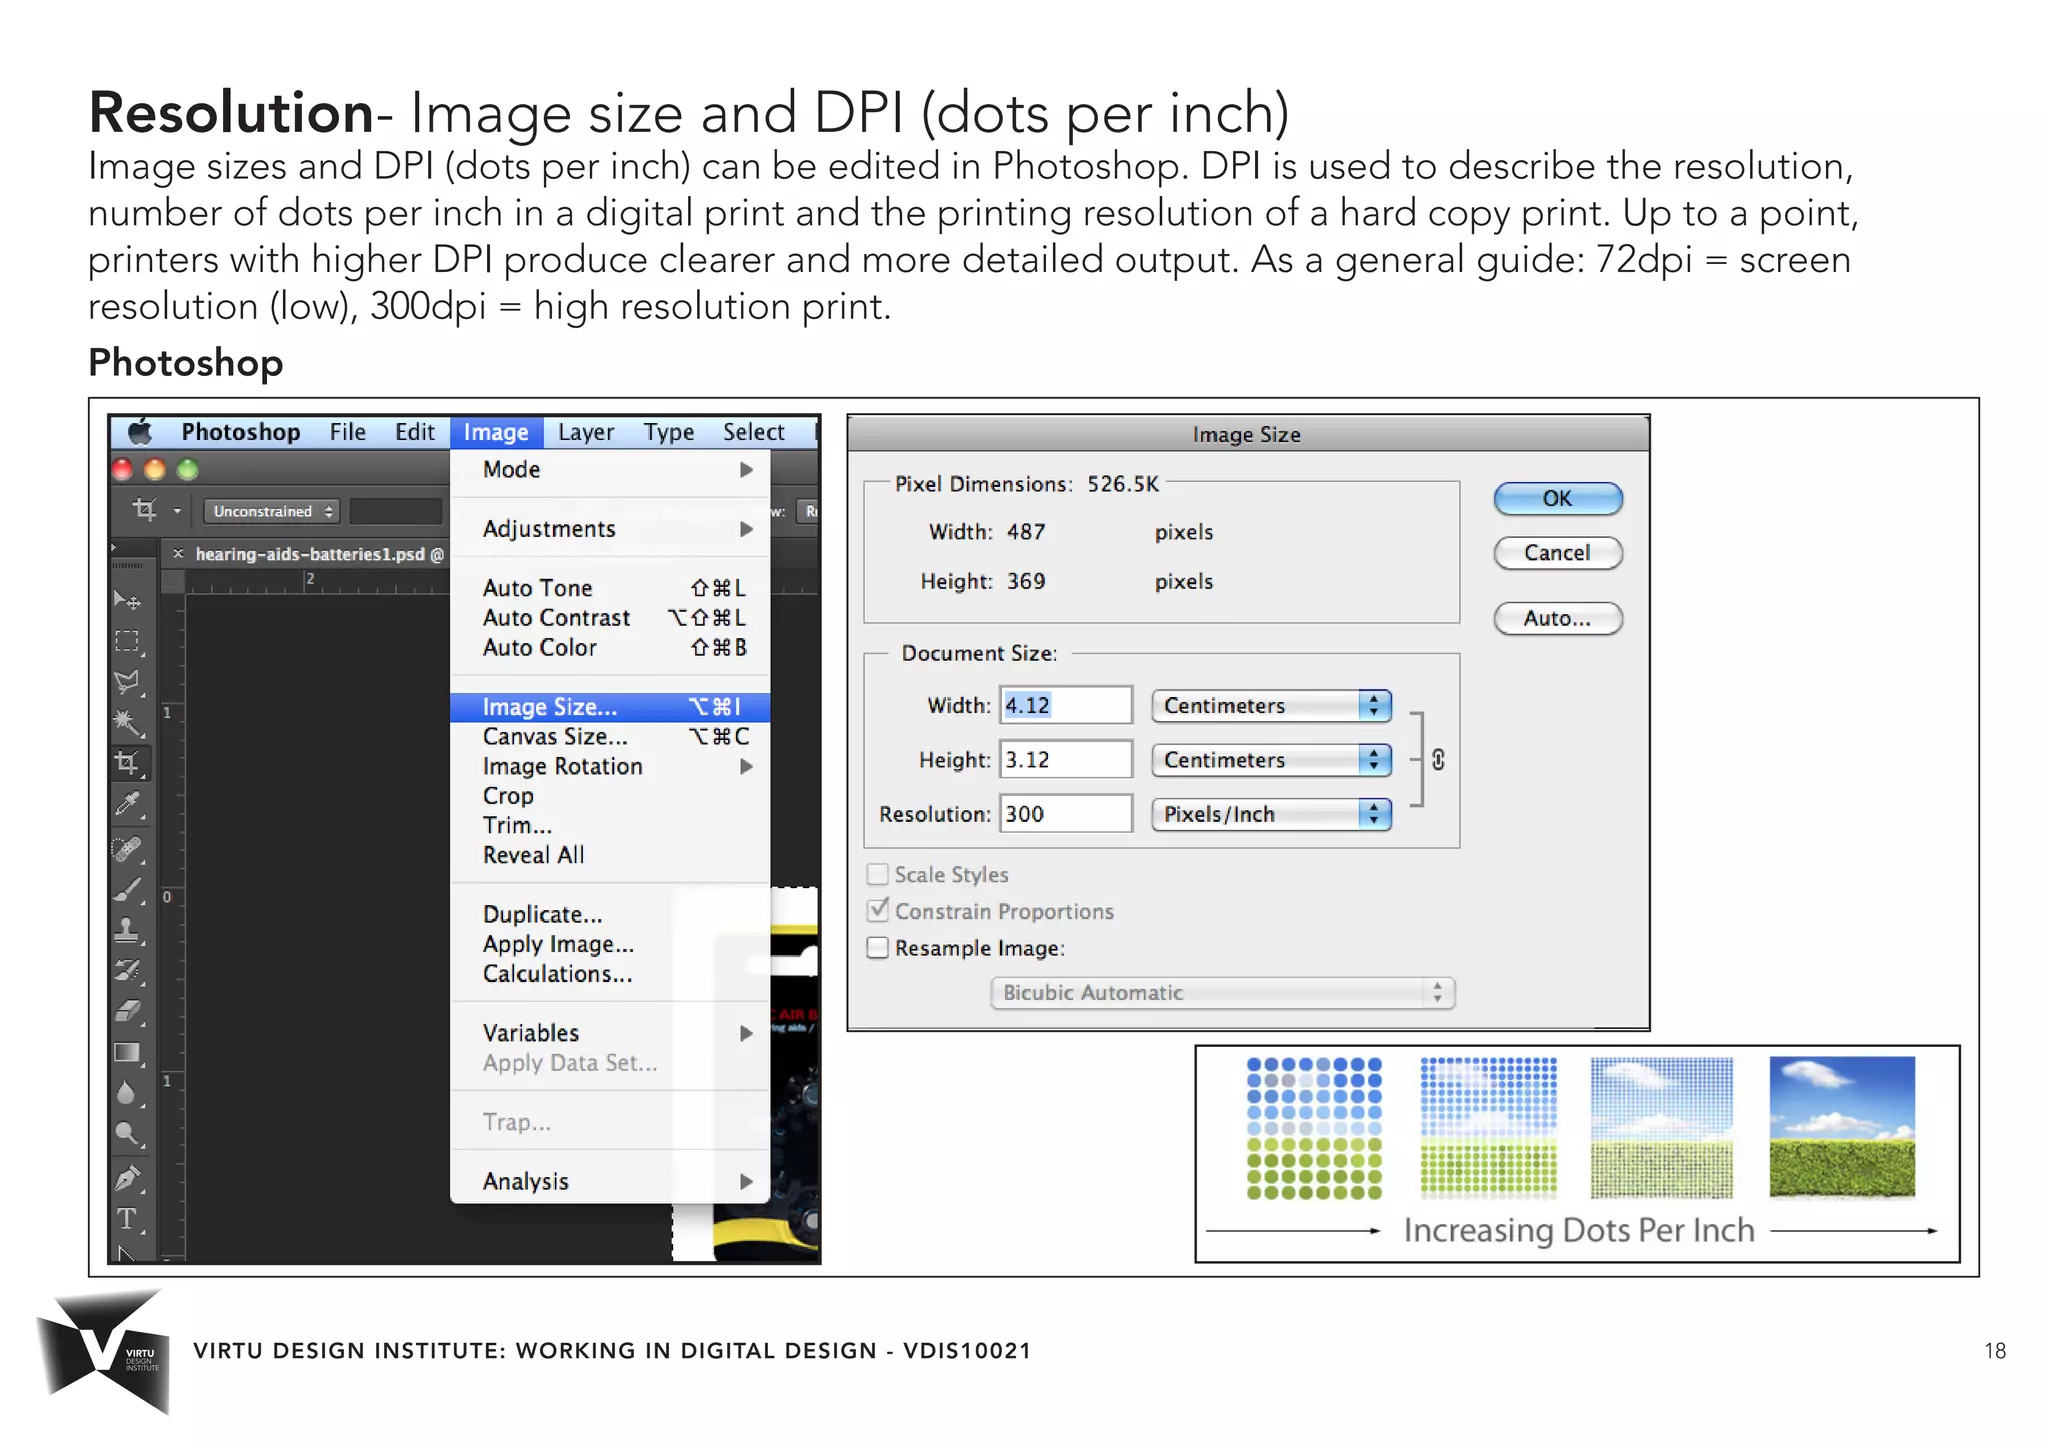Open the crop tool preset picker arrow
Screen dimensions: 2048x1448
pyautogui.click(x=177, y=511)
